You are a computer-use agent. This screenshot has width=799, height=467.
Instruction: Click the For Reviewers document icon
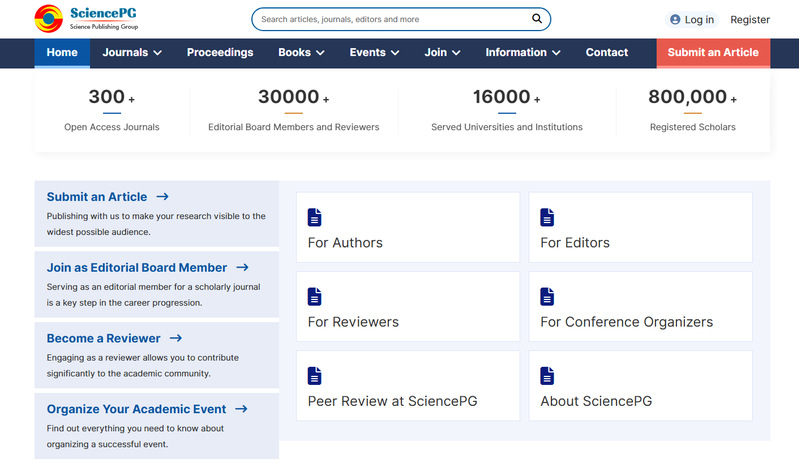pyautogui.click(x=315, y=296)
